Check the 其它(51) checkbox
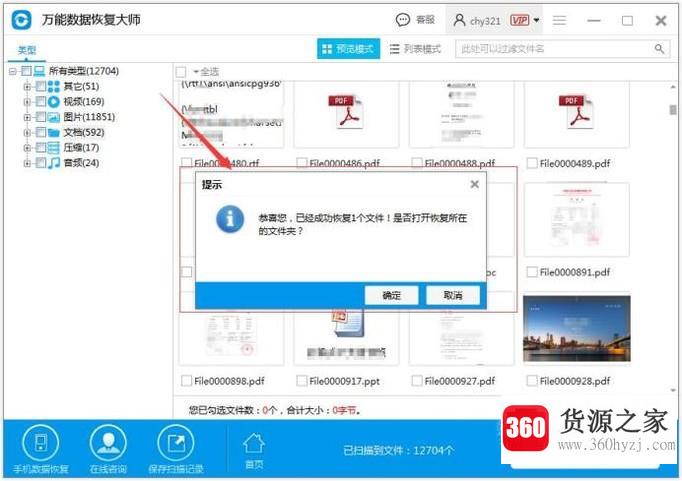 tap(40, 86)
